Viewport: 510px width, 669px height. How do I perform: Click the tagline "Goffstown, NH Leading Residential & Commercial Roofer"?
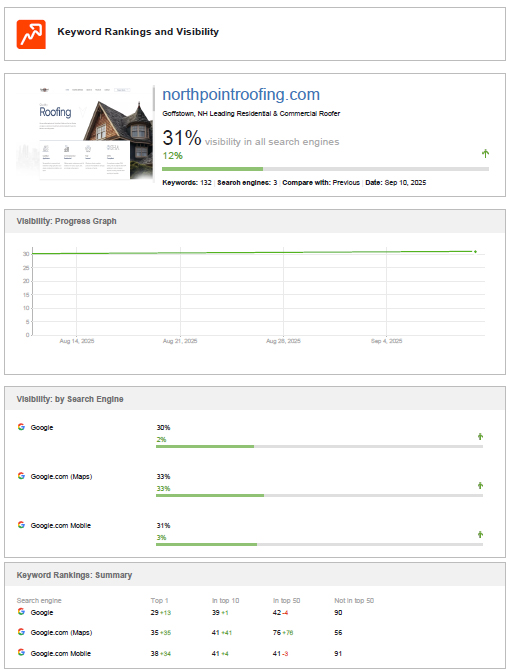click(251, 113)
